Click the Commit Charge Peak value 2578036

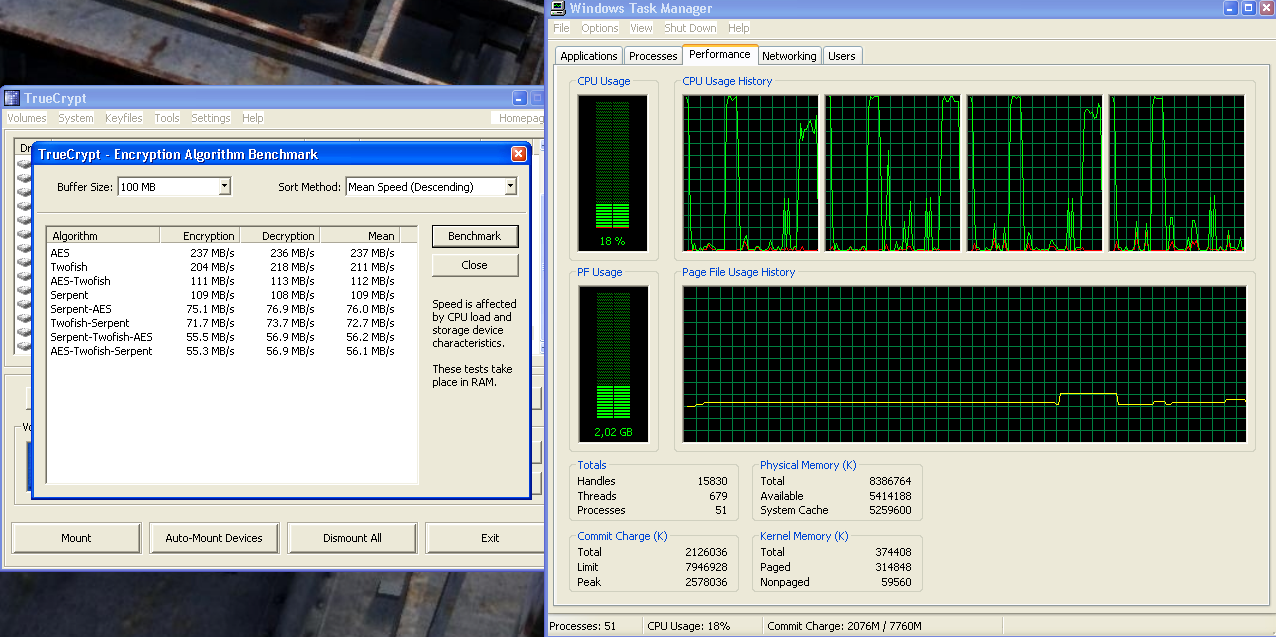[705, 582]
